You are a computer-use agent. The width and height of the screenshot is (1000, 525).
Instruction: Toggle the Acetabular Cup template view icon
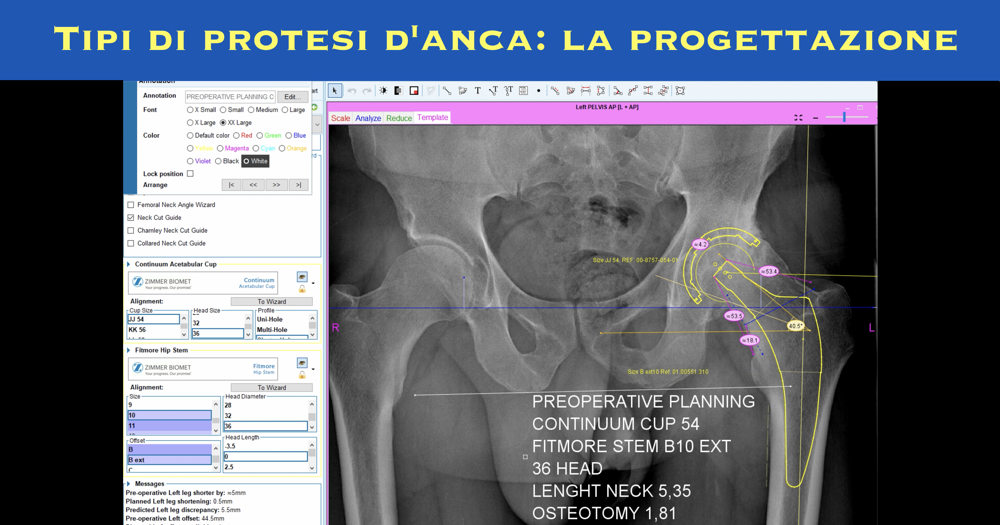click(x=302, y=277)
